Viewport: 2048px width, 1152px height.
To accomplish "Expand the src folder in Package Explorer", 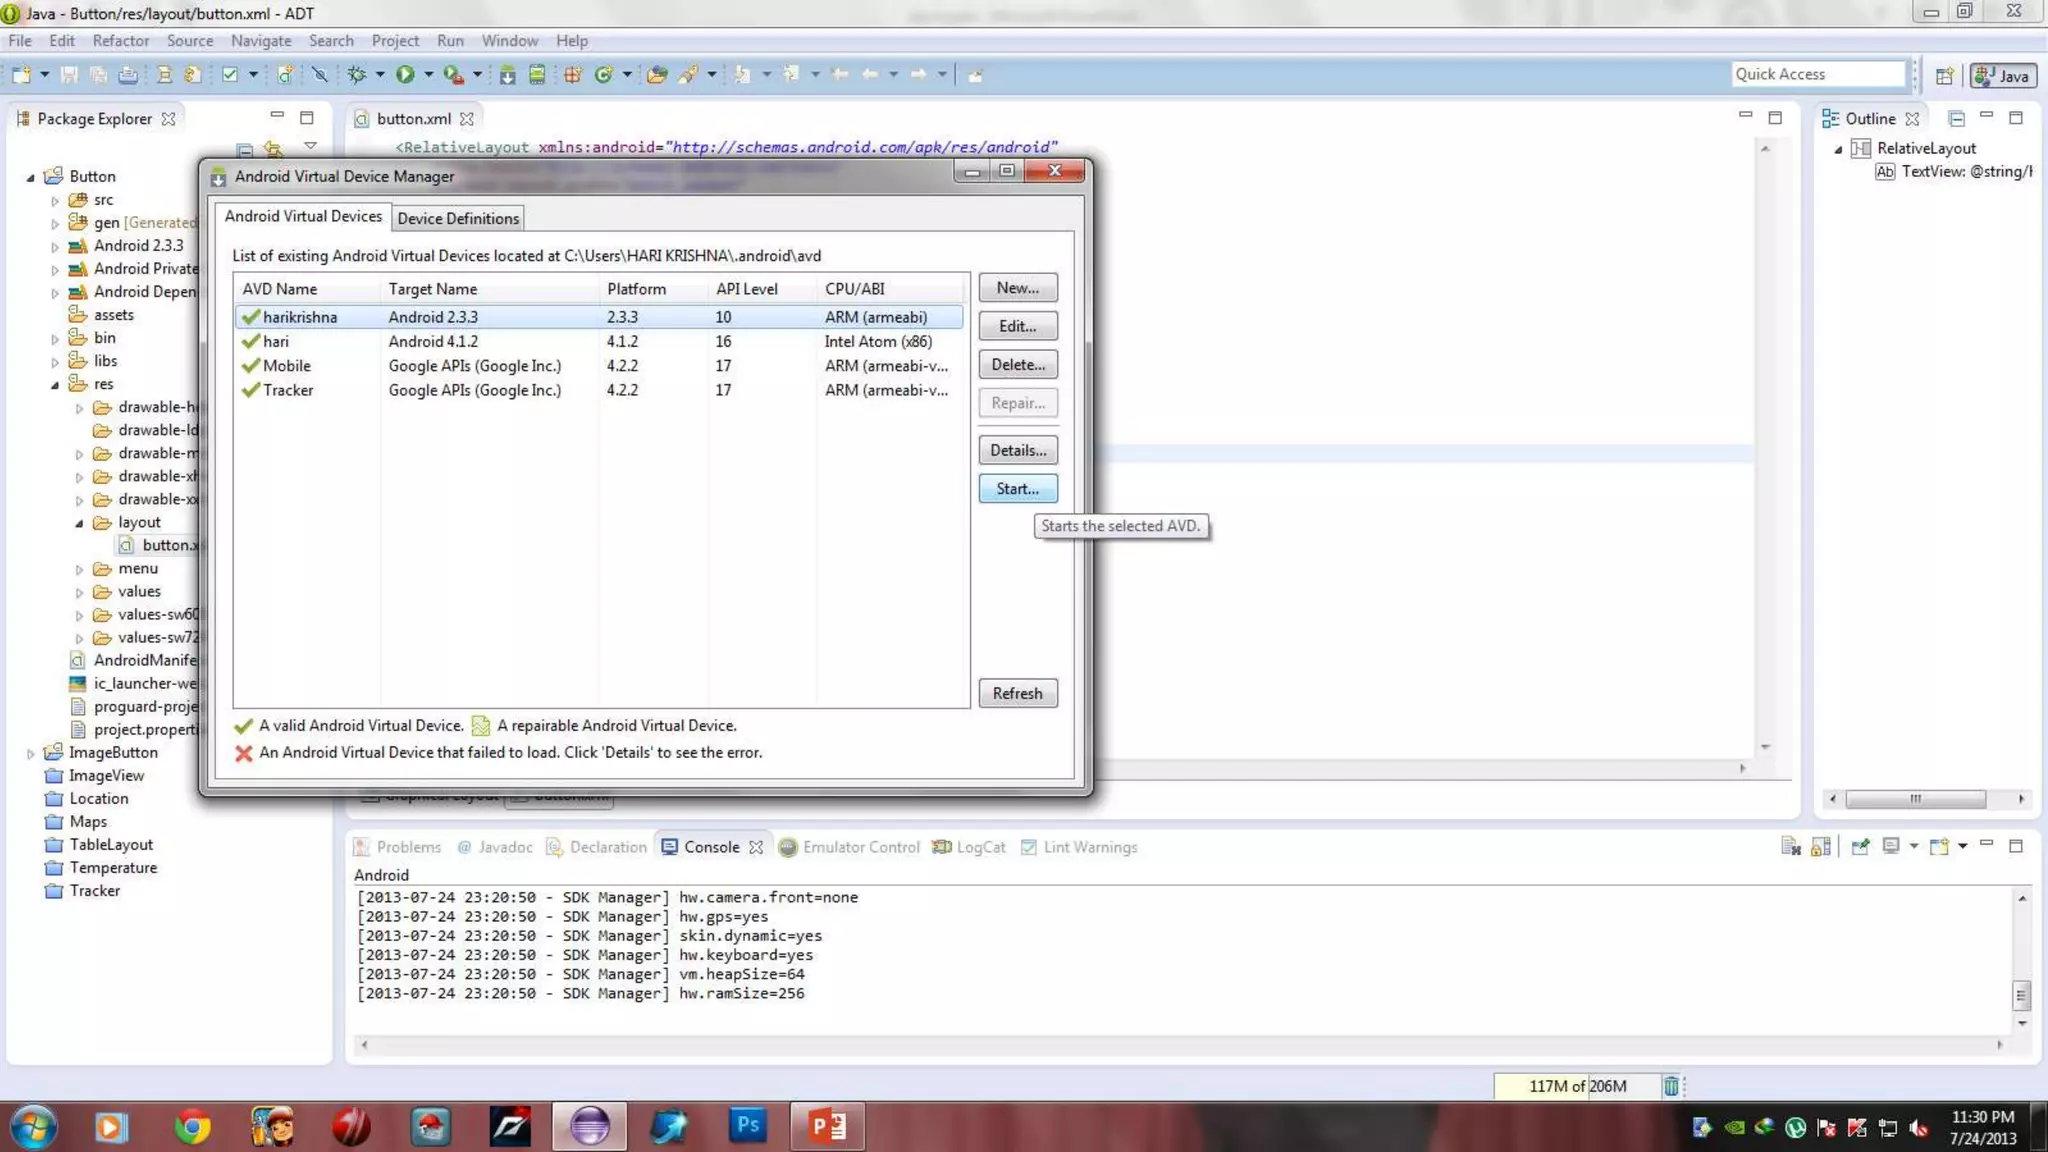I will click(x=55, y=200).
